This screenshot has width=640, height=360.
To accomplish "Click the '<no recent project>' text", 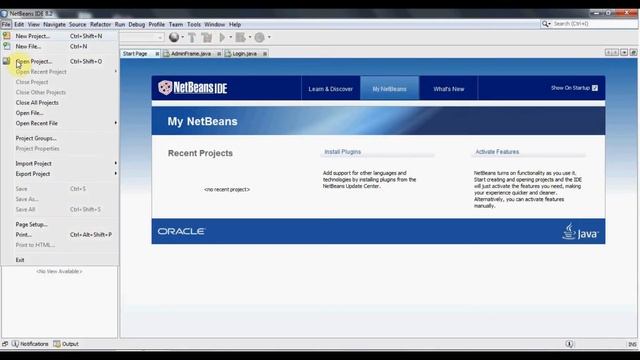I will click(x=227, y=189).
